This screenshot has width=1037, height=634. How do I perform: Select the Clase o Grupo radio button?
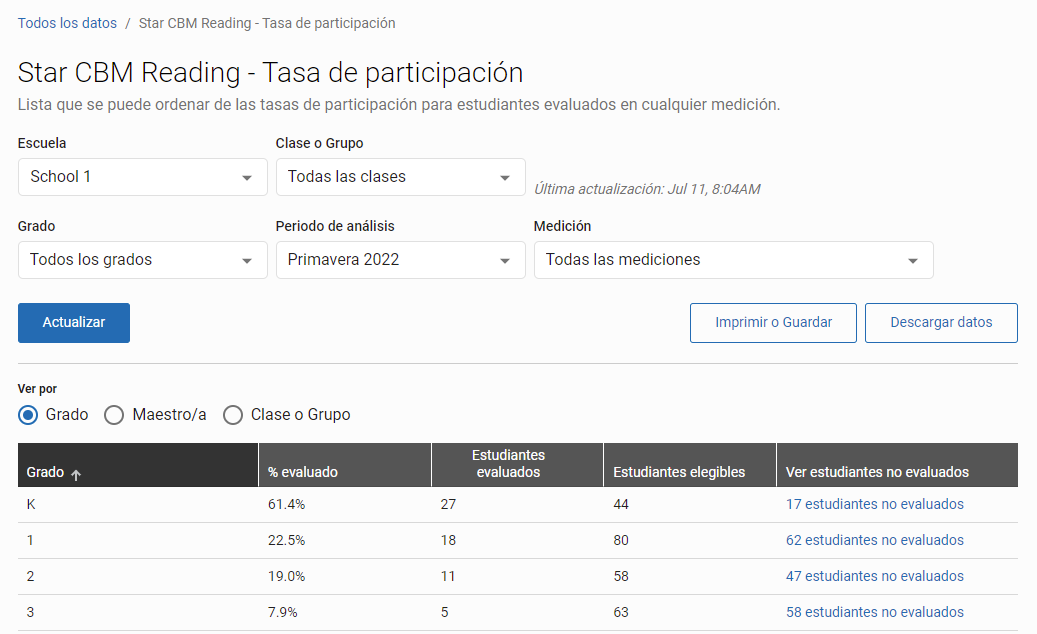point(233,415)
